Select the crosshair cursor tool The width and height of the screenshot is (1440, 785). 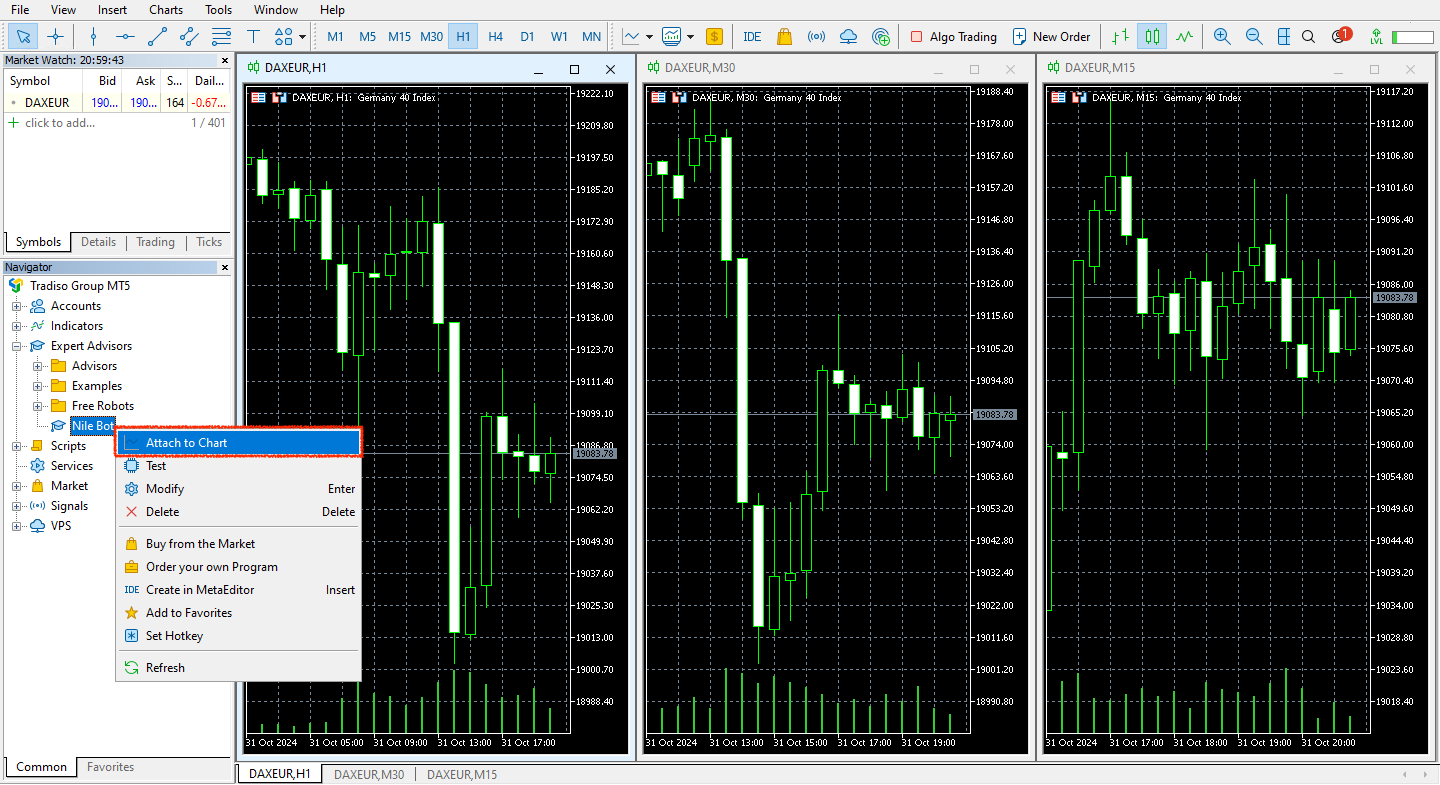point(56,37)
